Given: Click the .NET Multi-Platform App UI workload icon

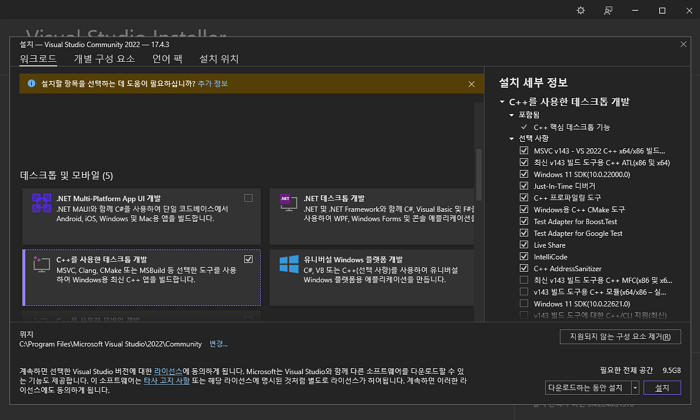Looking at the screenshot, I should [42, 203].
